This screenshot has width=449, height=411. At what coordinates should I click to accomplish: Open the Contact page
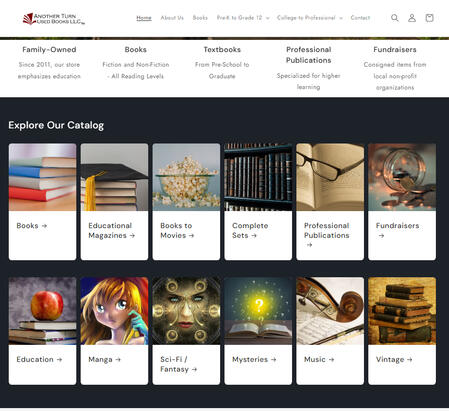(360, 18)
